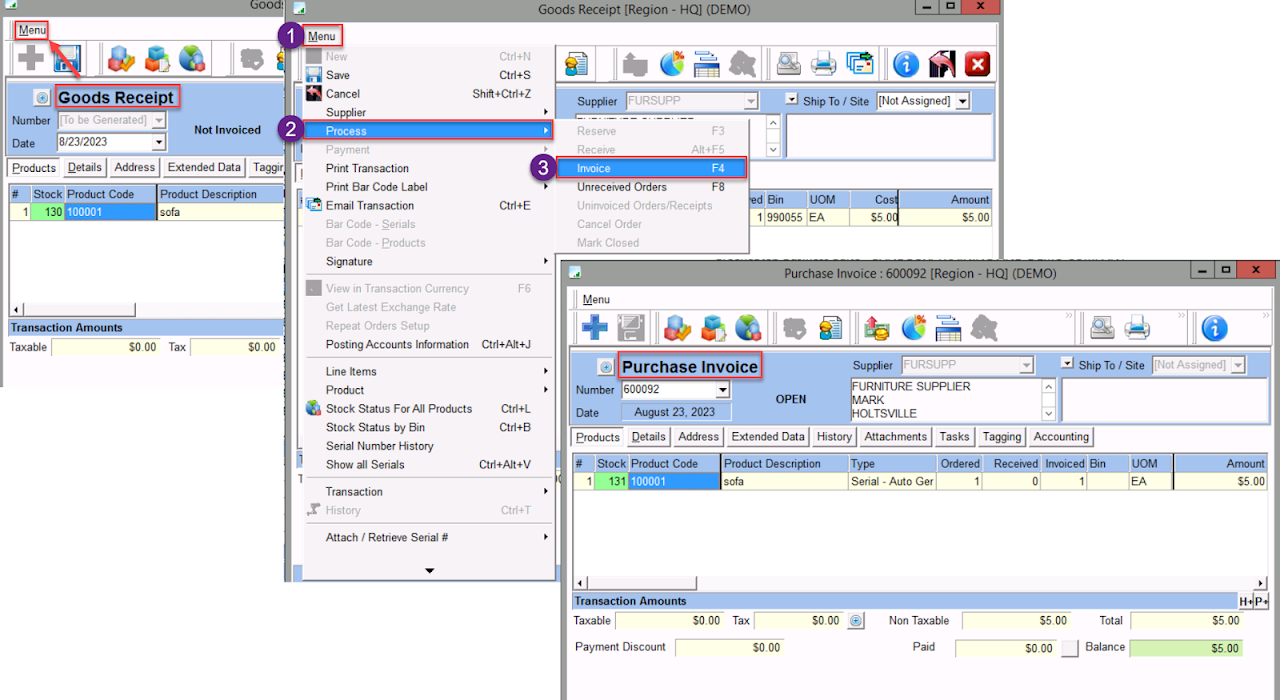This screenshot has width=1280, height=700.
Task: Click the Payment Discount amount field
Action: 729,648
